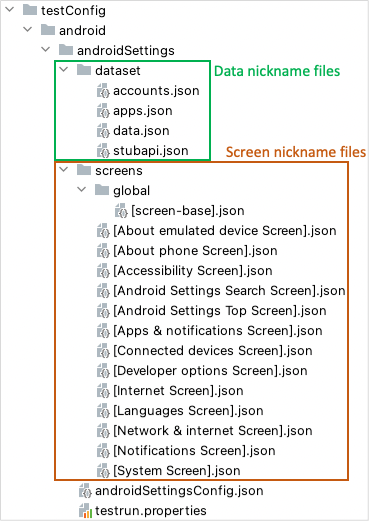Click the testrun.properties file icon

coord(85,511)
